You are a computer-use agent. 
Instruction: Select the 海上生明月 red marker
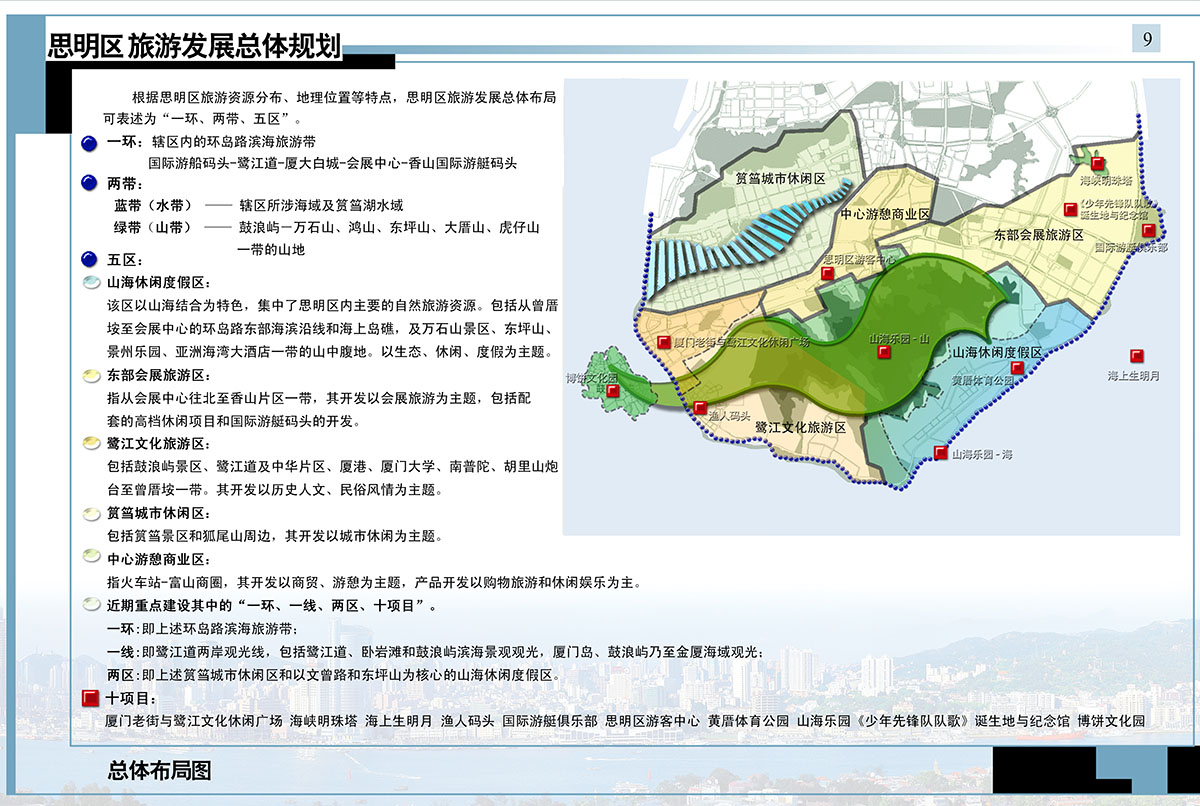1136,356
